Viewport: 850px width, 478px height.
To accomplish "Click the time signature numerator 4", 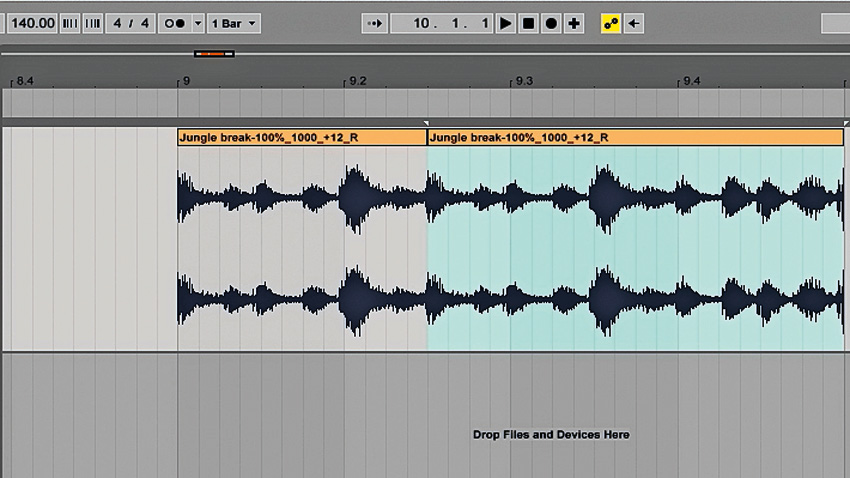I will click(x=118, y=23).
